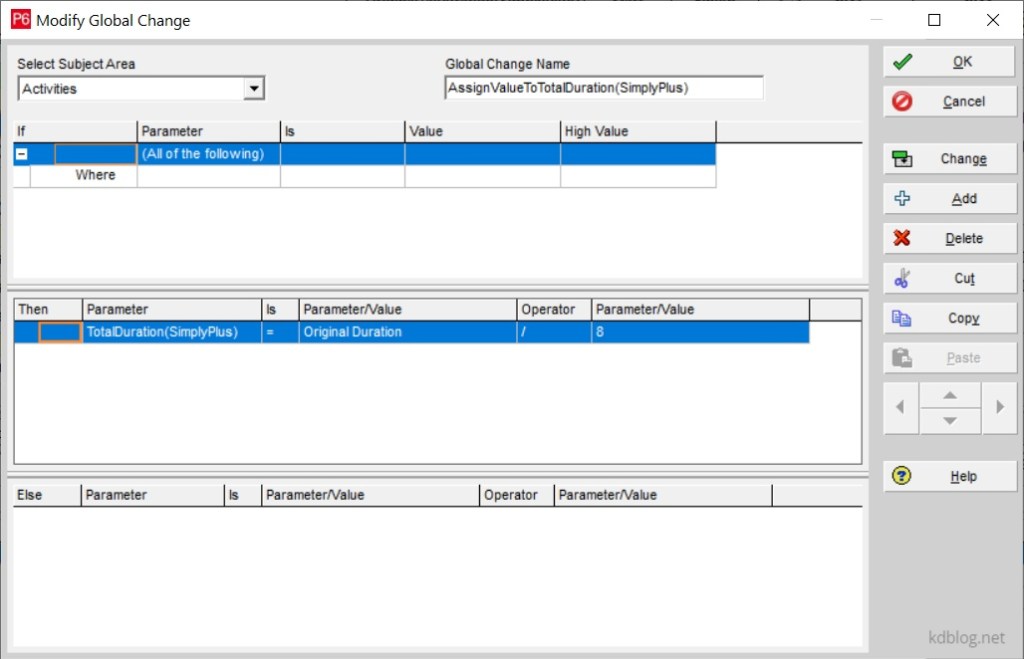Click the right indent arrow control
This screenshot has height=659, width=1024.
1000,408
